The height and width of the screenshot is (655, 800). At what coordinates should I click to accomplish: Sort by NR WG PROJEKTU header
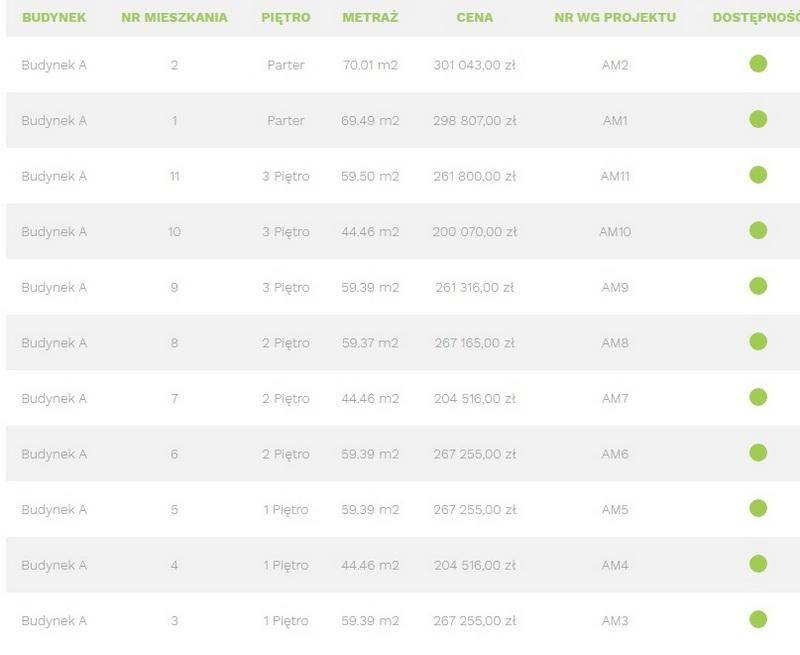615,17
